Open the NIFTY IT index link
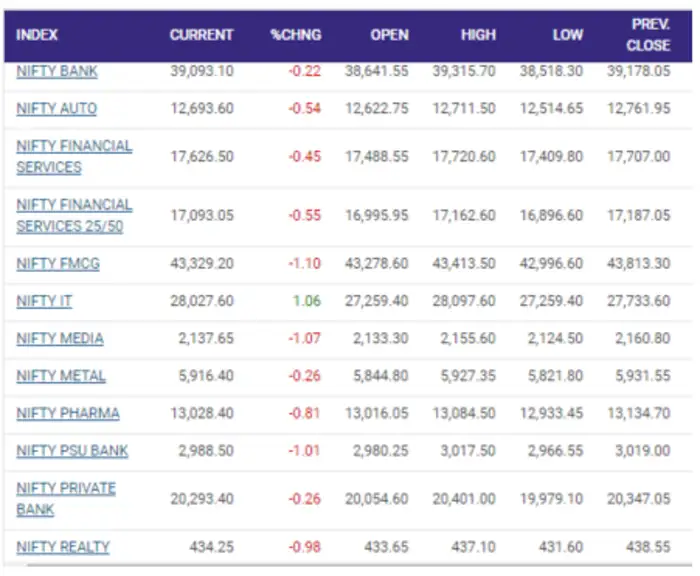700x576 pixels. tap(44, 301)
